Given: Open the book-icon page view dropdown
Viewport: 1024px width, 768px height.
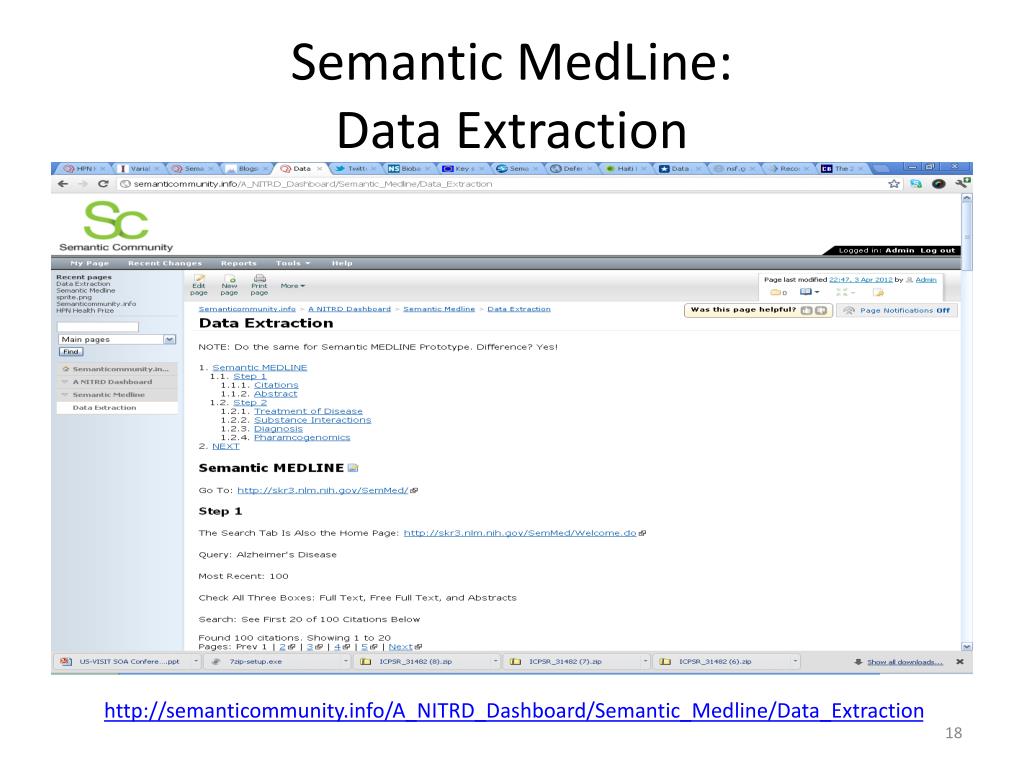Looking at the screenshot, I should (x=810, y=292).
